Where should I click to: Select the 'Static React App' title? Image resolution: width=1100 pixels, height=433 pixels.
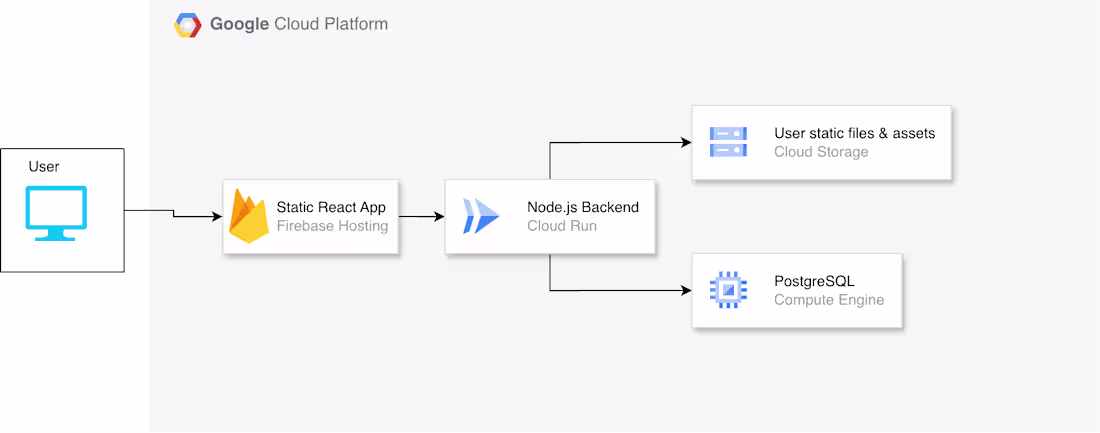point(331,208)
